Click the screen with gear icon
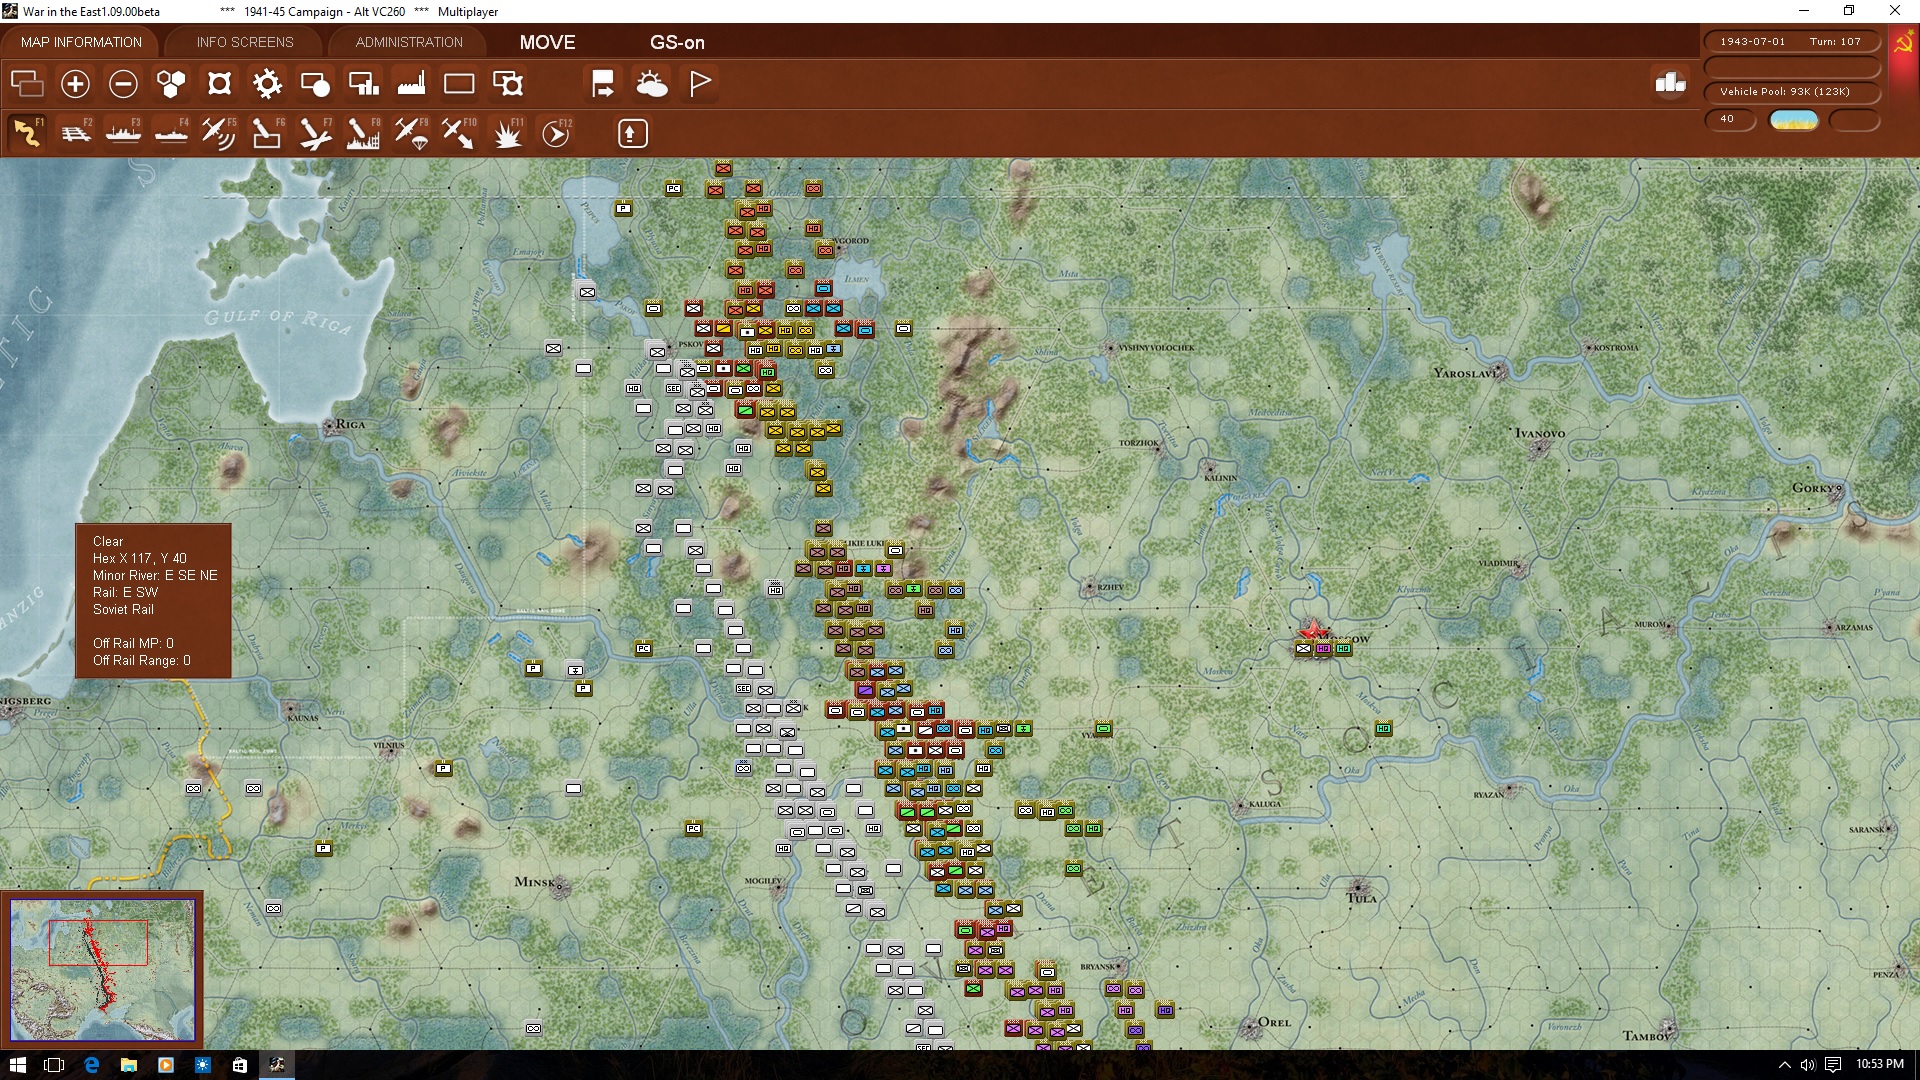The height and width of the screenshot is (1080, 1920). coord(508,84)
